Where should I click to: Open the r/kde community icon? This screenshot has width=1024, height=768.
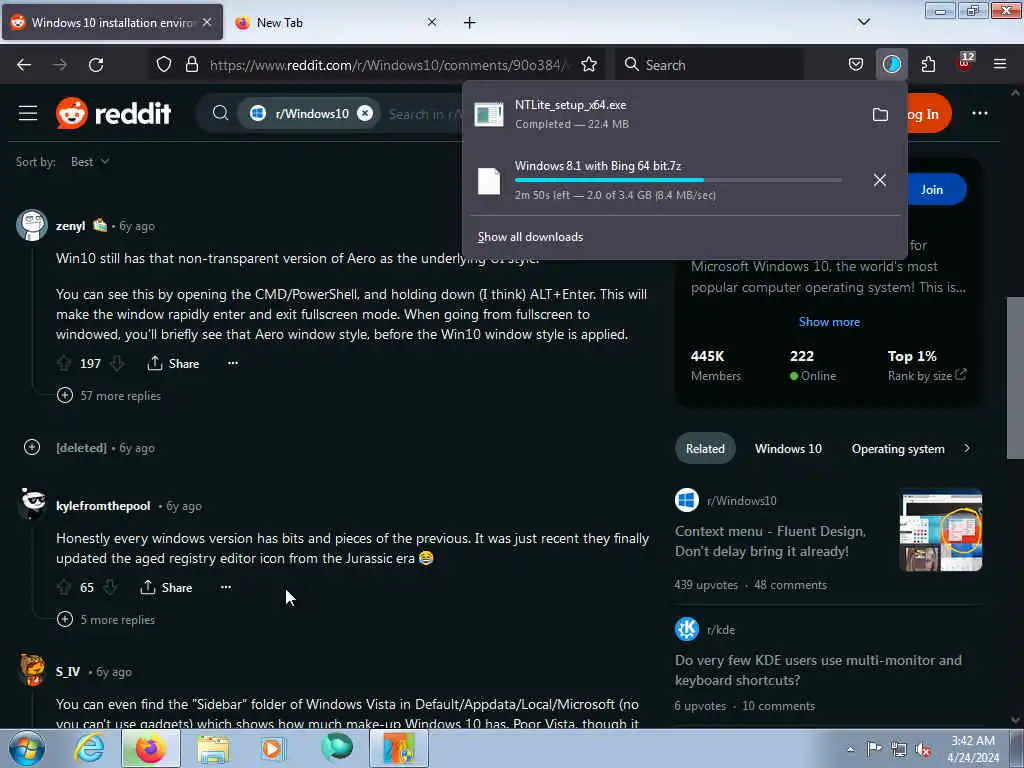(x=686, y=630)
